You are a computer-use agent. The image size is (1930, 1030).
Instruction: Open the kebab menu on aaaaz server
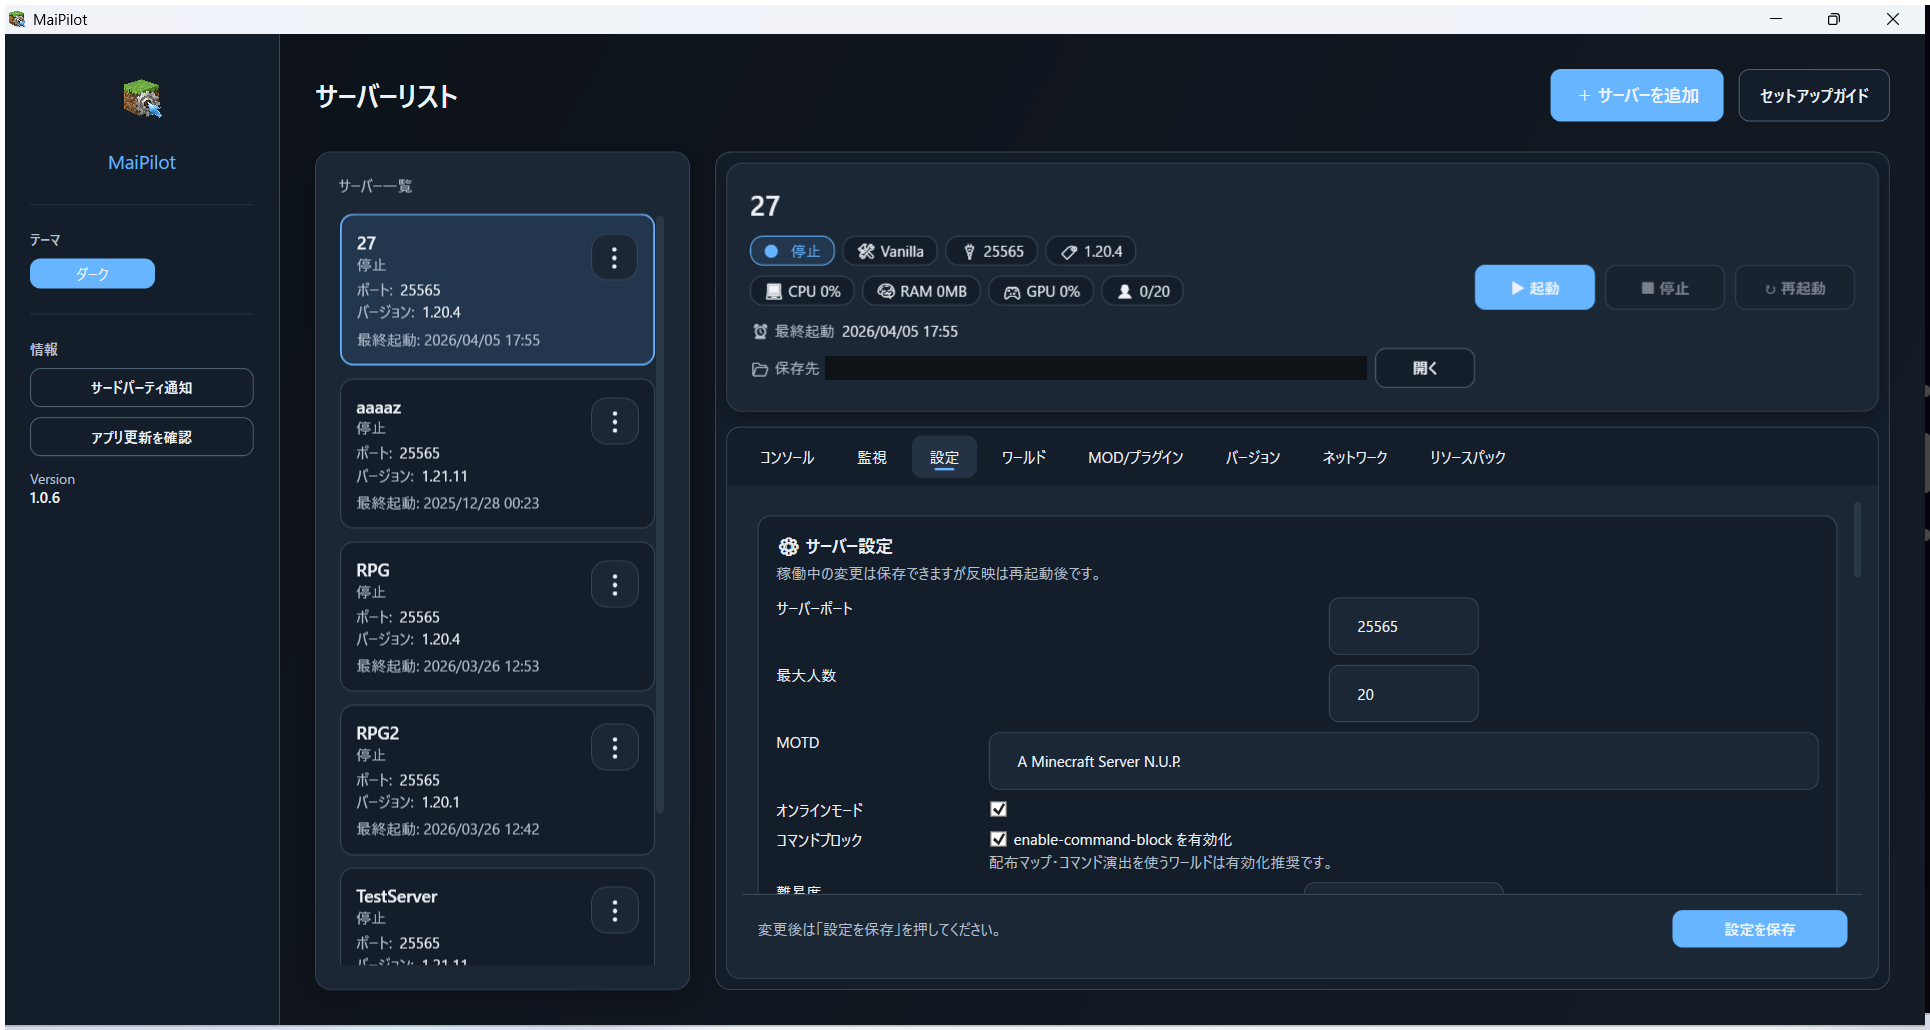[x=614, y=421]
